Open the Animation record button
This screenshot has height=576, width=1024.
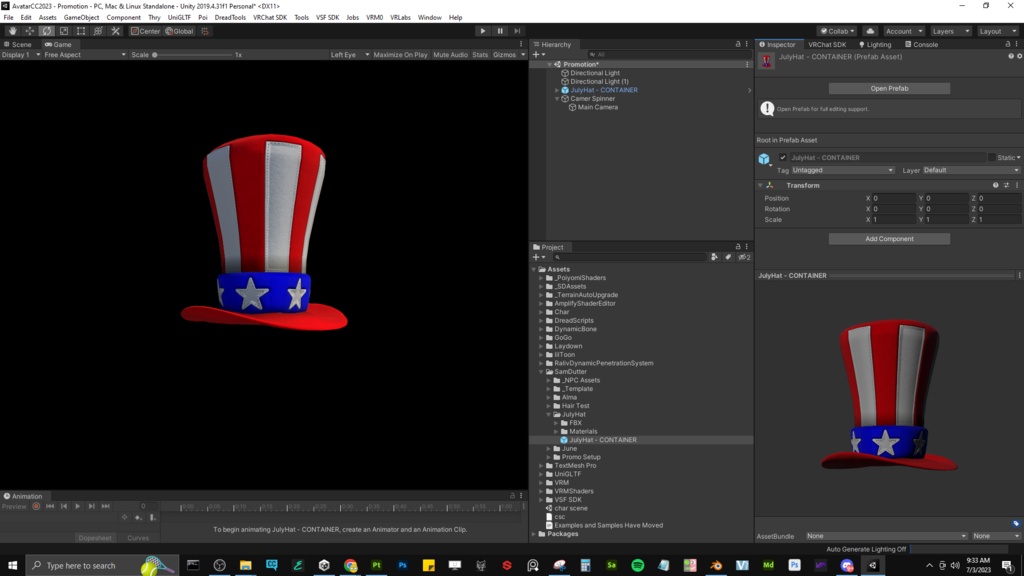pyautogui.click(x=36, y=507)
